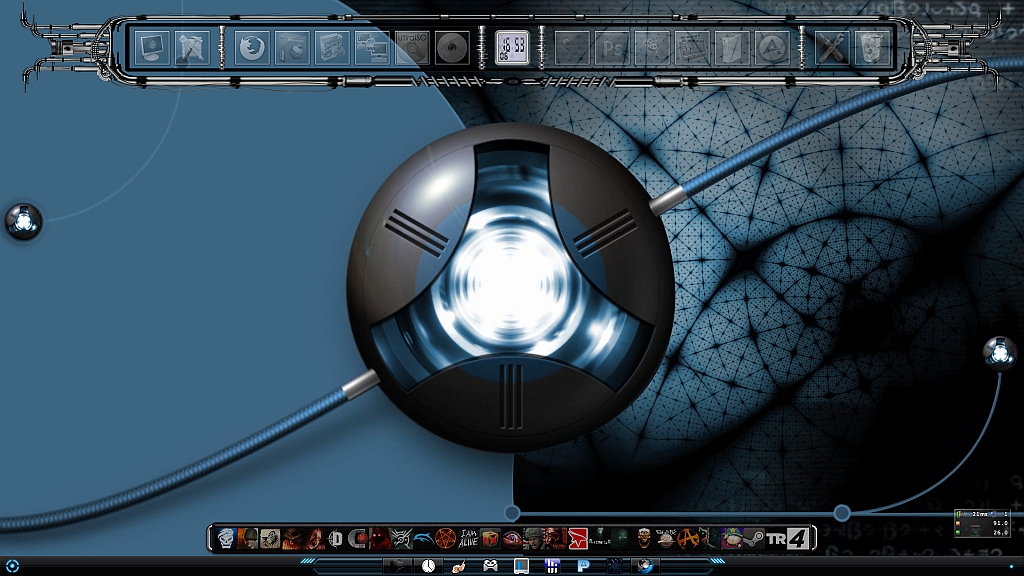Open the Recycle Bin at the dock's right end
The height and width of the screenshot is (576, 1024).
(x=870, y=48)
